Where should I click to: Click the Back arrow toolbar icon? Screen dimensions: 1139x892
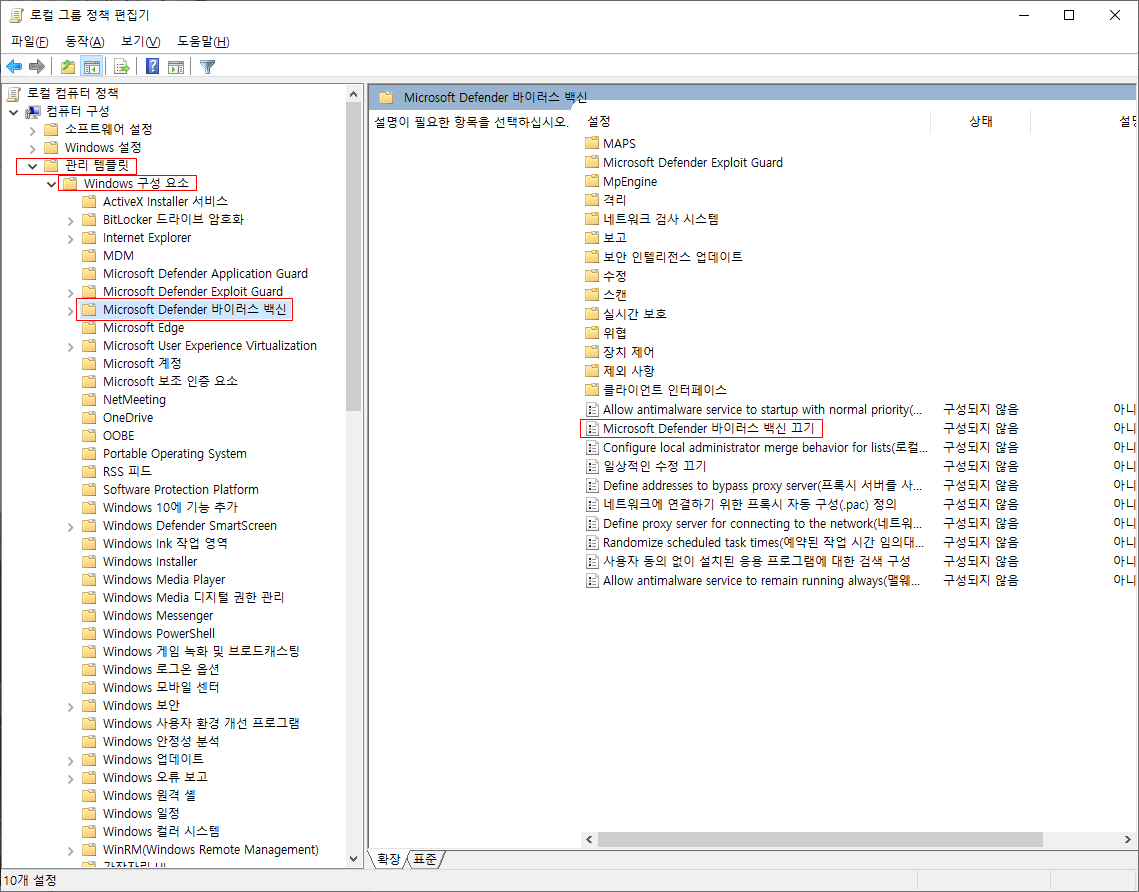click(x=14, y=67)
